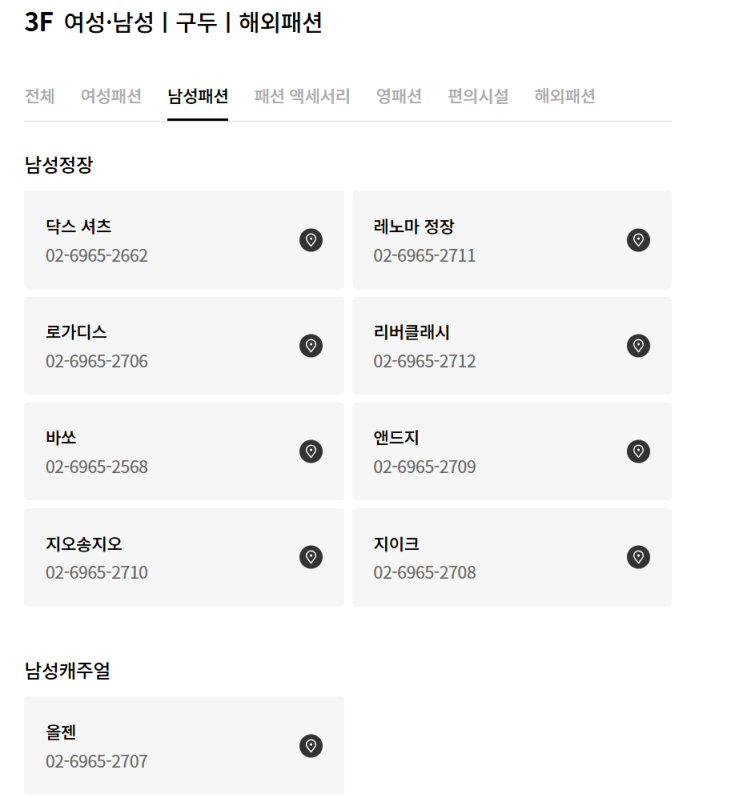The width and height of the screenshot is (743, 798).
Task: Select the 편의시설 tab
Action: [x=478, y=96]
